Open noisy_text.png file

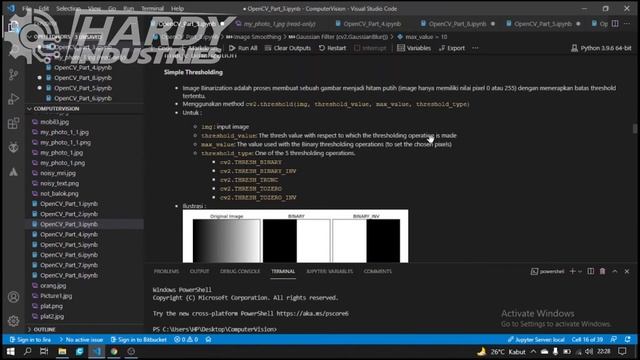[x=59, y=183]
